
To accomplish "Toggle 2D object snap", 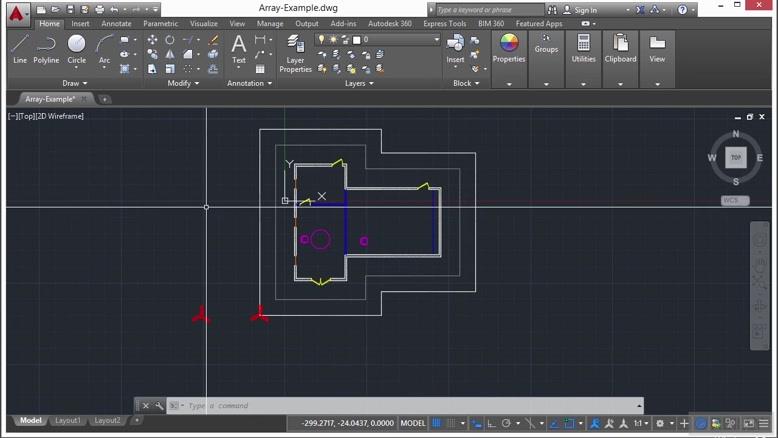I will (569, 423).
